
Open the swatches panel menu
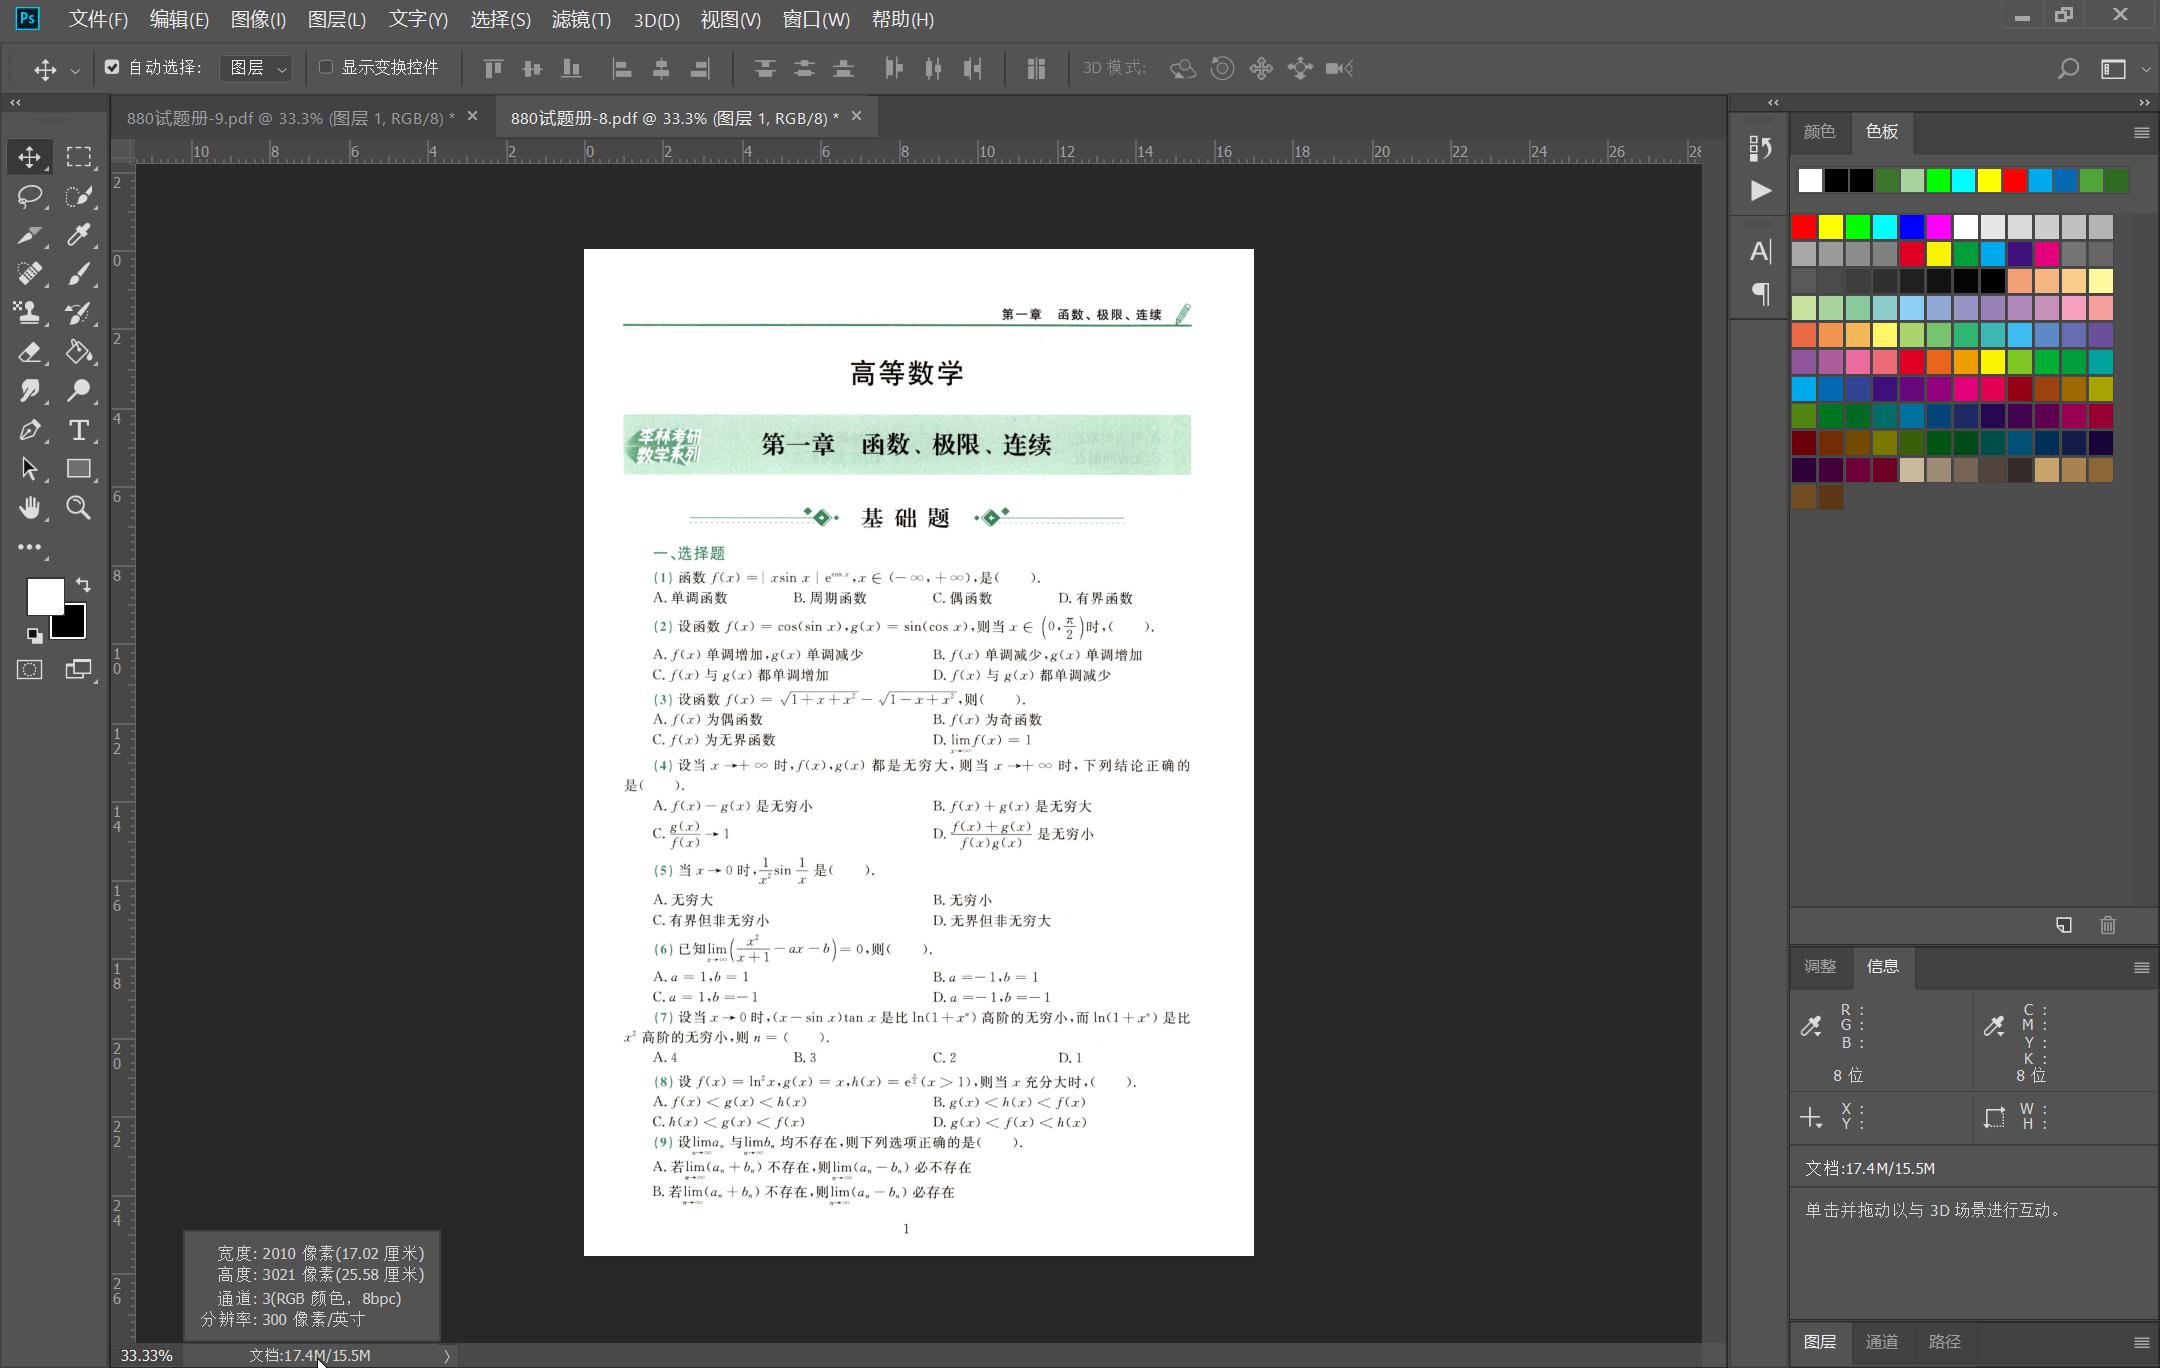click(2141, 132)
